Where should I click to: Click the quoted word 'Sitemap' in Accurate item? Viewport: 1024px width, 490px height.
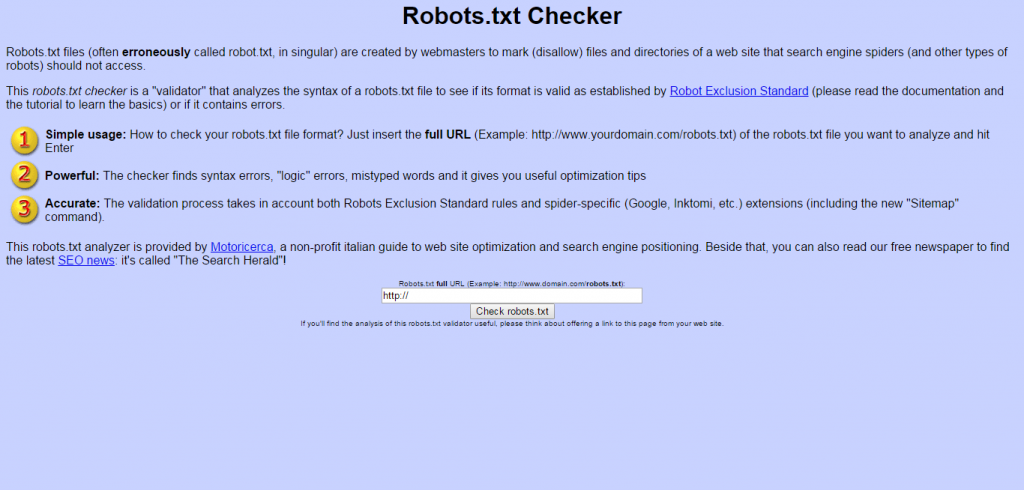click(928, 203)
